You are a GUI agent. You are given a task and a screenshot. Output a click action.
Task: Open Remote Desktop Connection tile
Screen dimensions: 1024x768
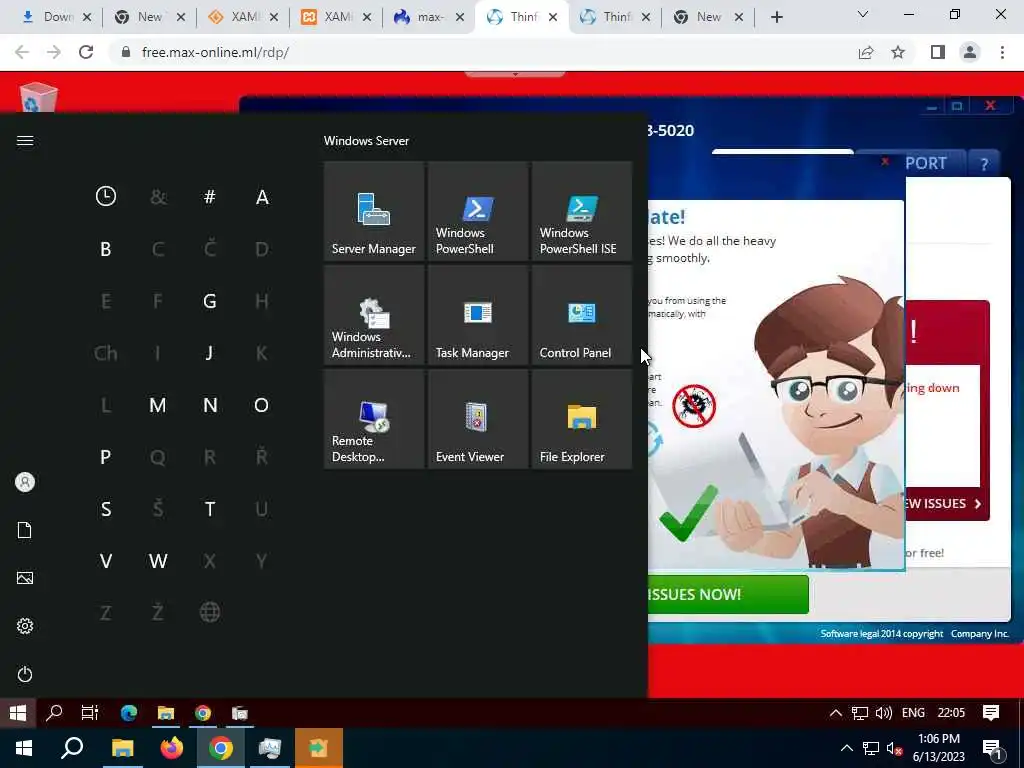[374, 419]
